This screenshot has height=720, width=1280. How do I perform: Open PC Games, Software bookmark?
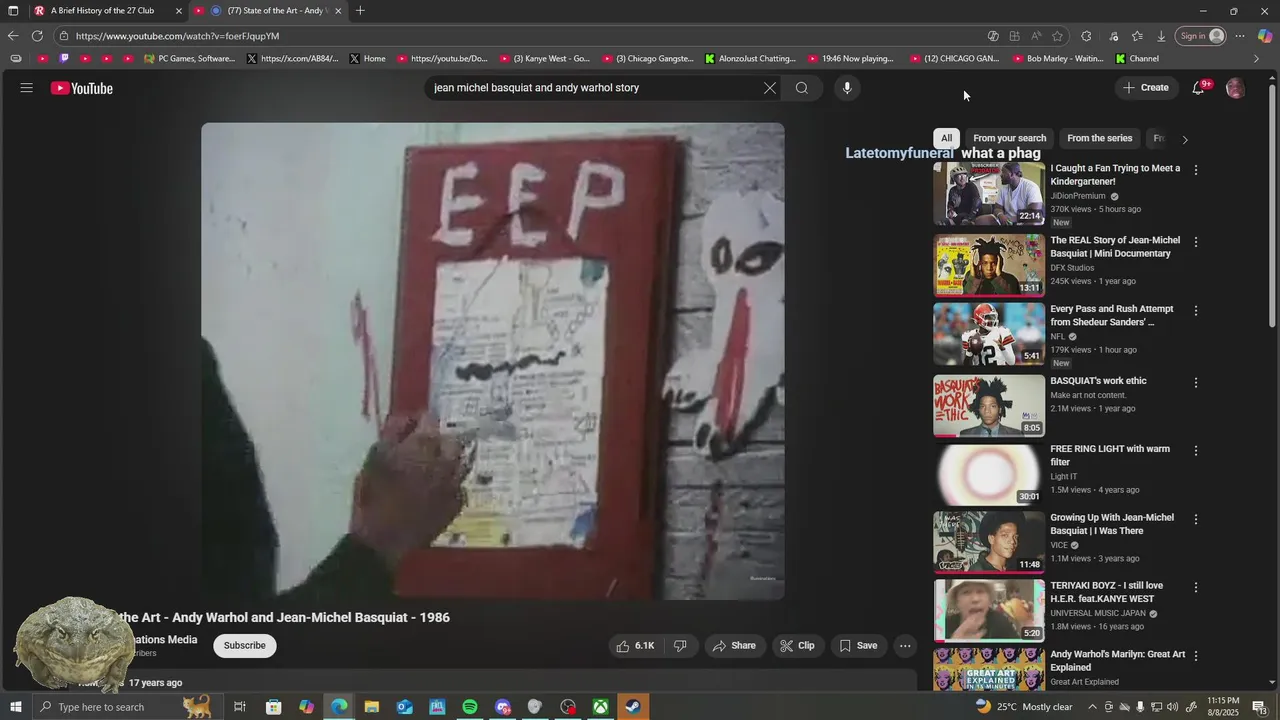coord(190,59)
